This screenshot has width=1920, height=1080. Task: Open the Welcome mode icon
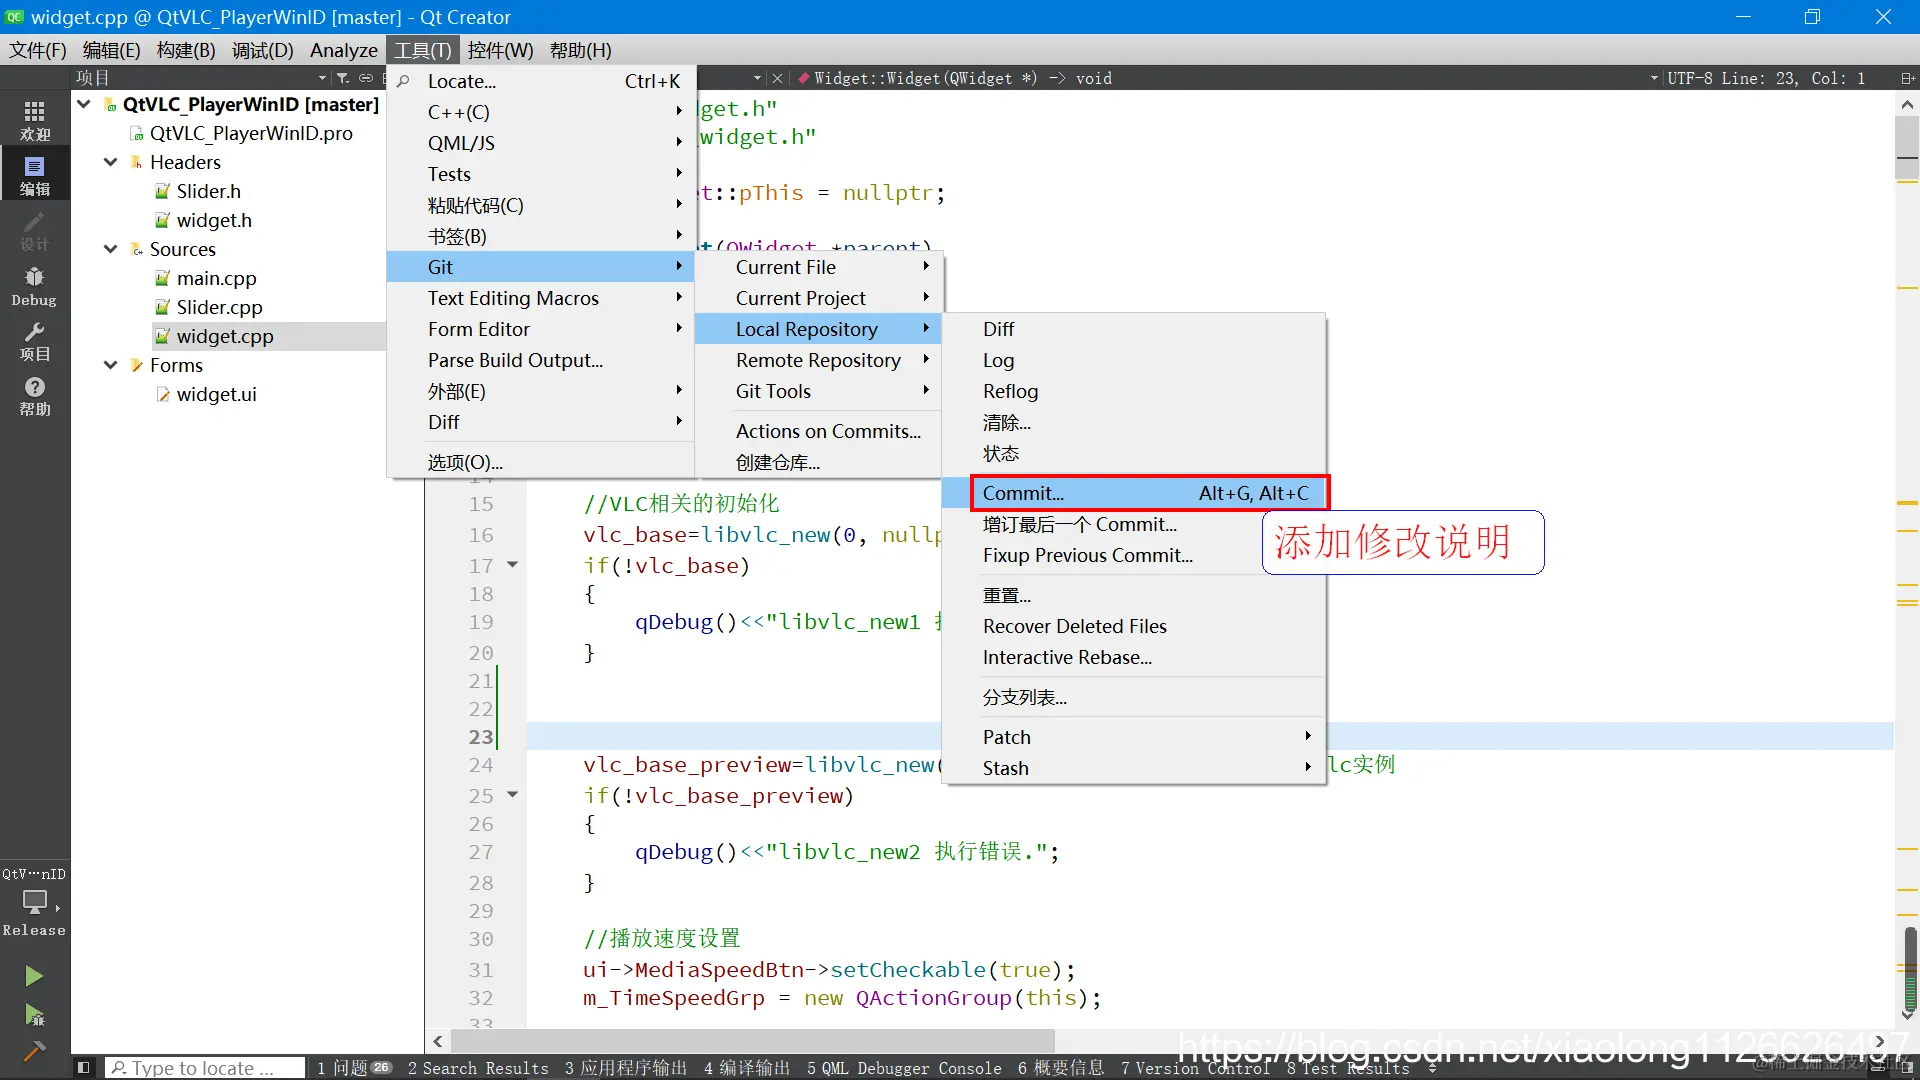(34, 119)
